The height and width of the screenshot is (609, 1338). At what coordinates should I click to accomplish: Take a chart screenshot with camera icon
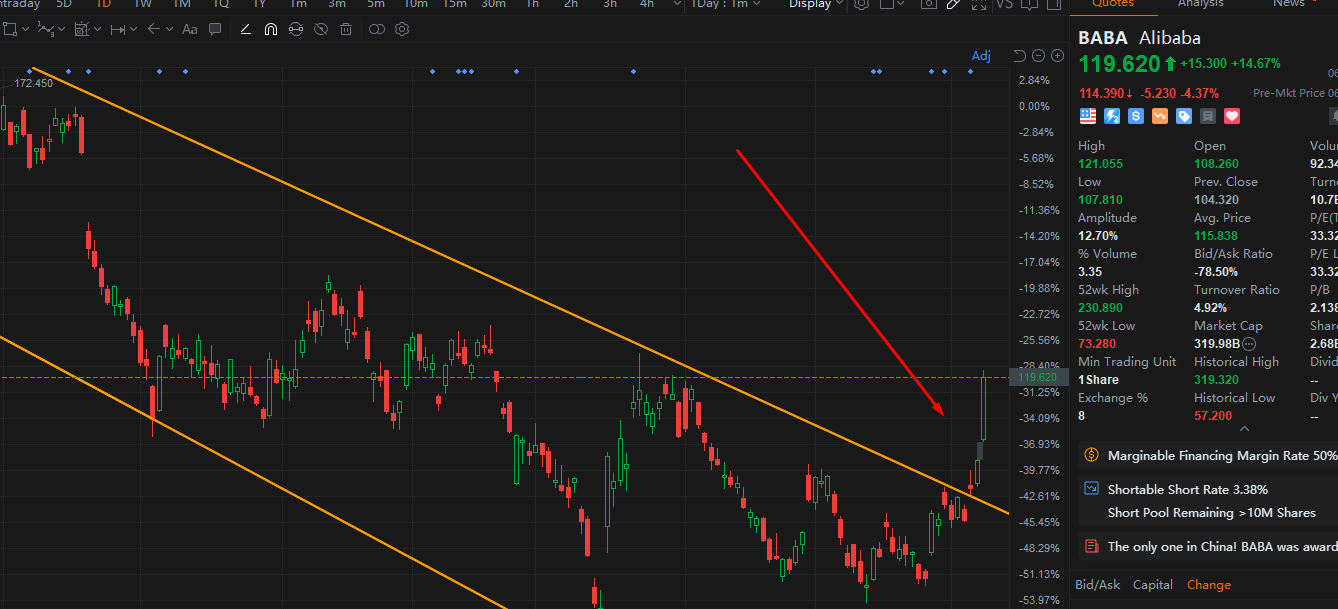pyautogui.click(x=929, y=4)
